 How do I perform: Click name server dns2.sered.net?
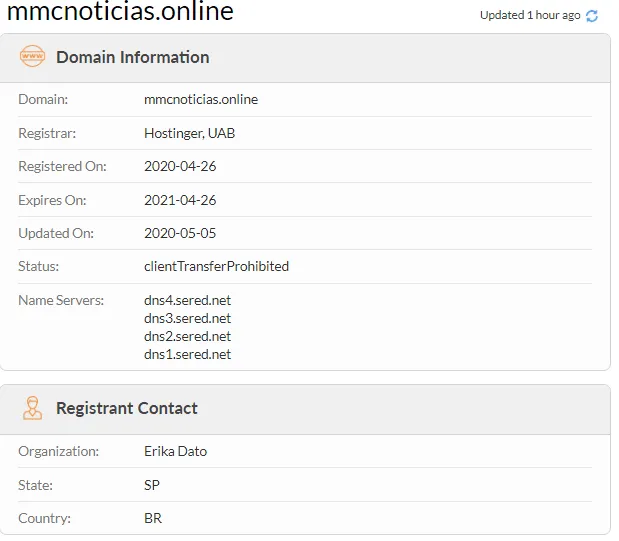tap(187, 336)
